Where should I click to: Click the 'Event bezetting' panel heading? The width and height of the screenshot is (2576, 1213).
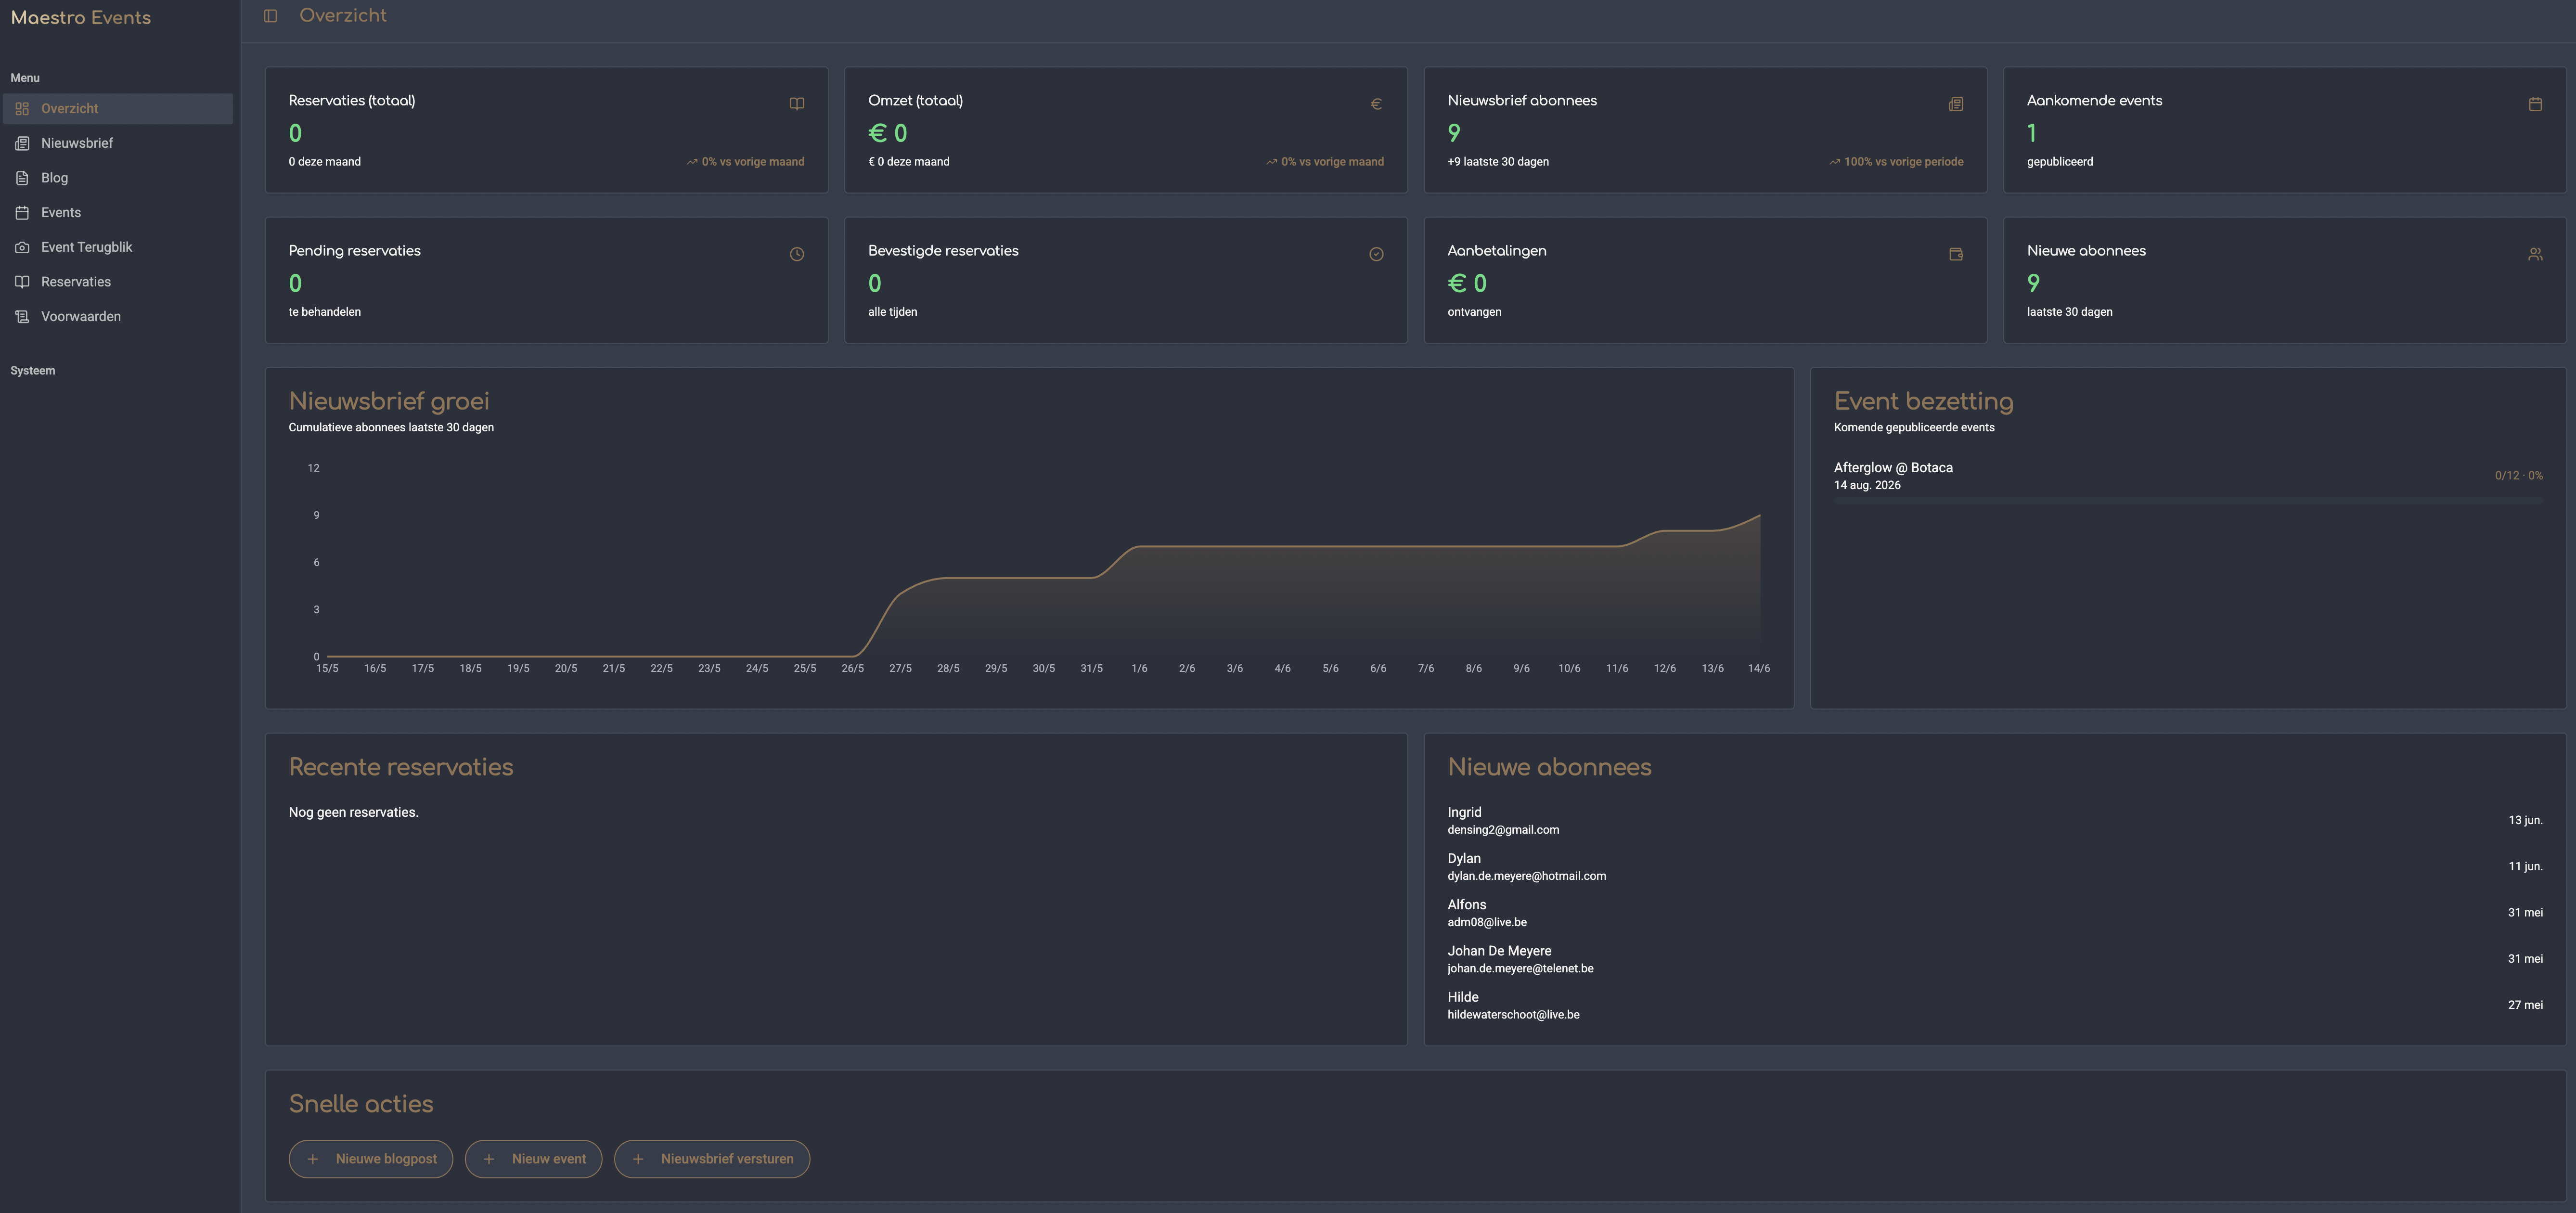pos(1923,402)
